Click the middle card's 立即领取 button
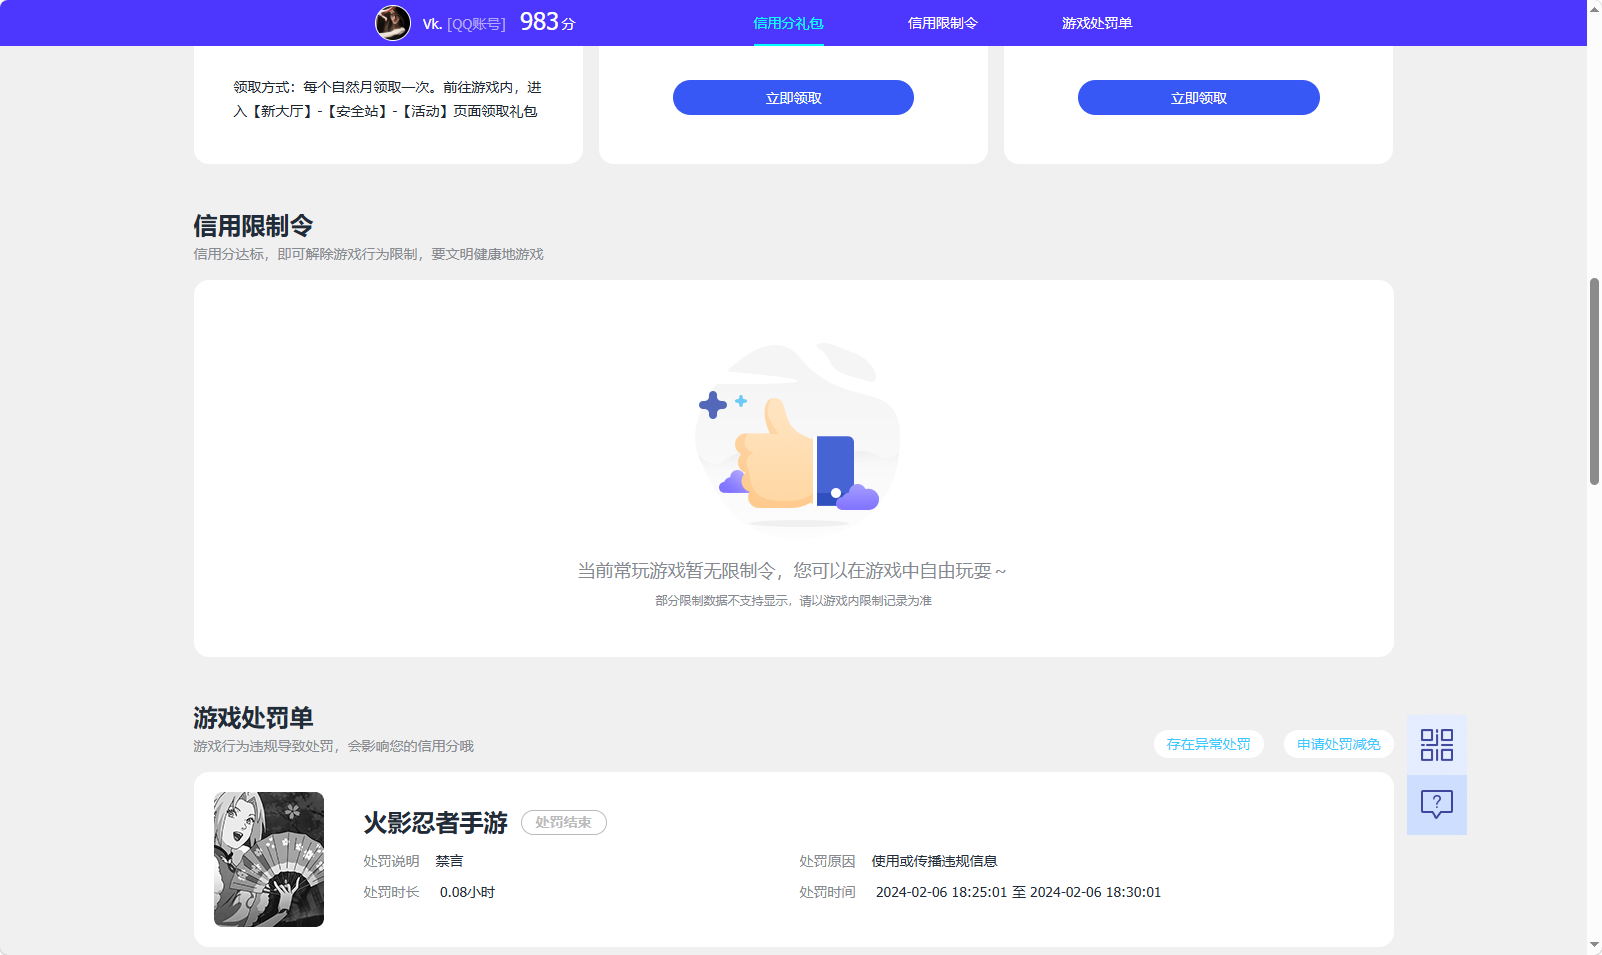Image resolution: width=1602 pixels, height=955 pixels. (x=793, y=98)
